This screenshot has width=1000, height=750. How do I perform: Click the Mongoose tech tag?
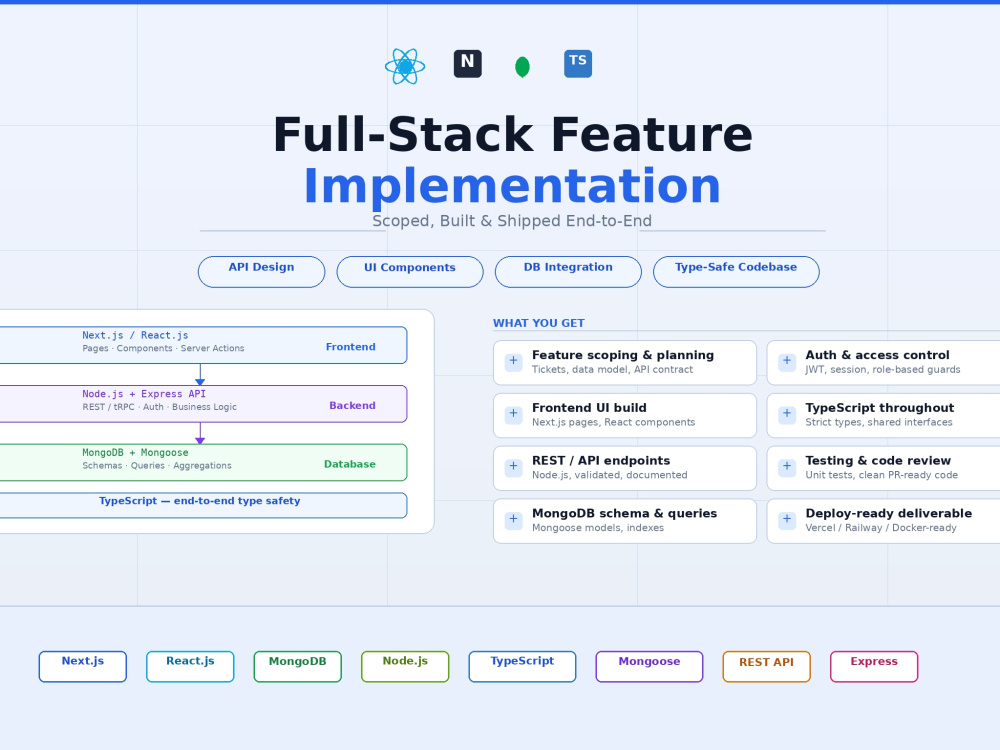(649, 666)
